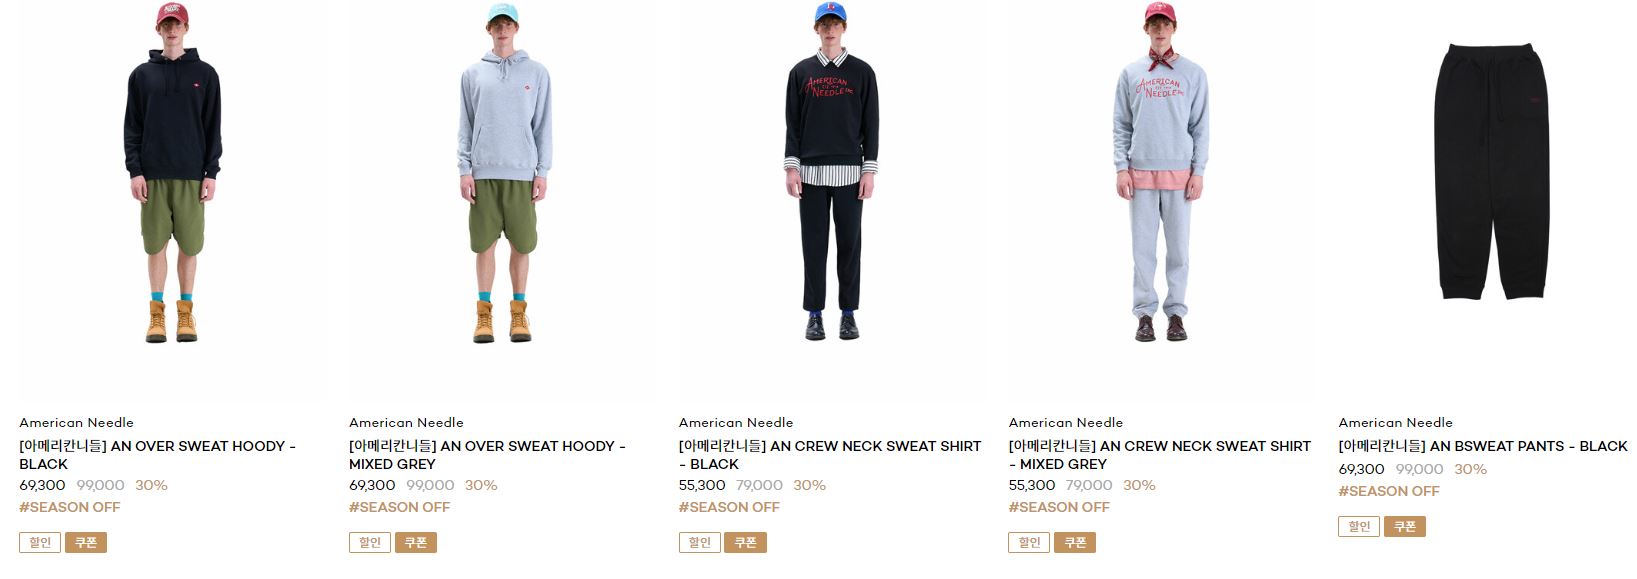Click #SEASON OFF tag under BSWEAT pants

tap(1389, 491)
